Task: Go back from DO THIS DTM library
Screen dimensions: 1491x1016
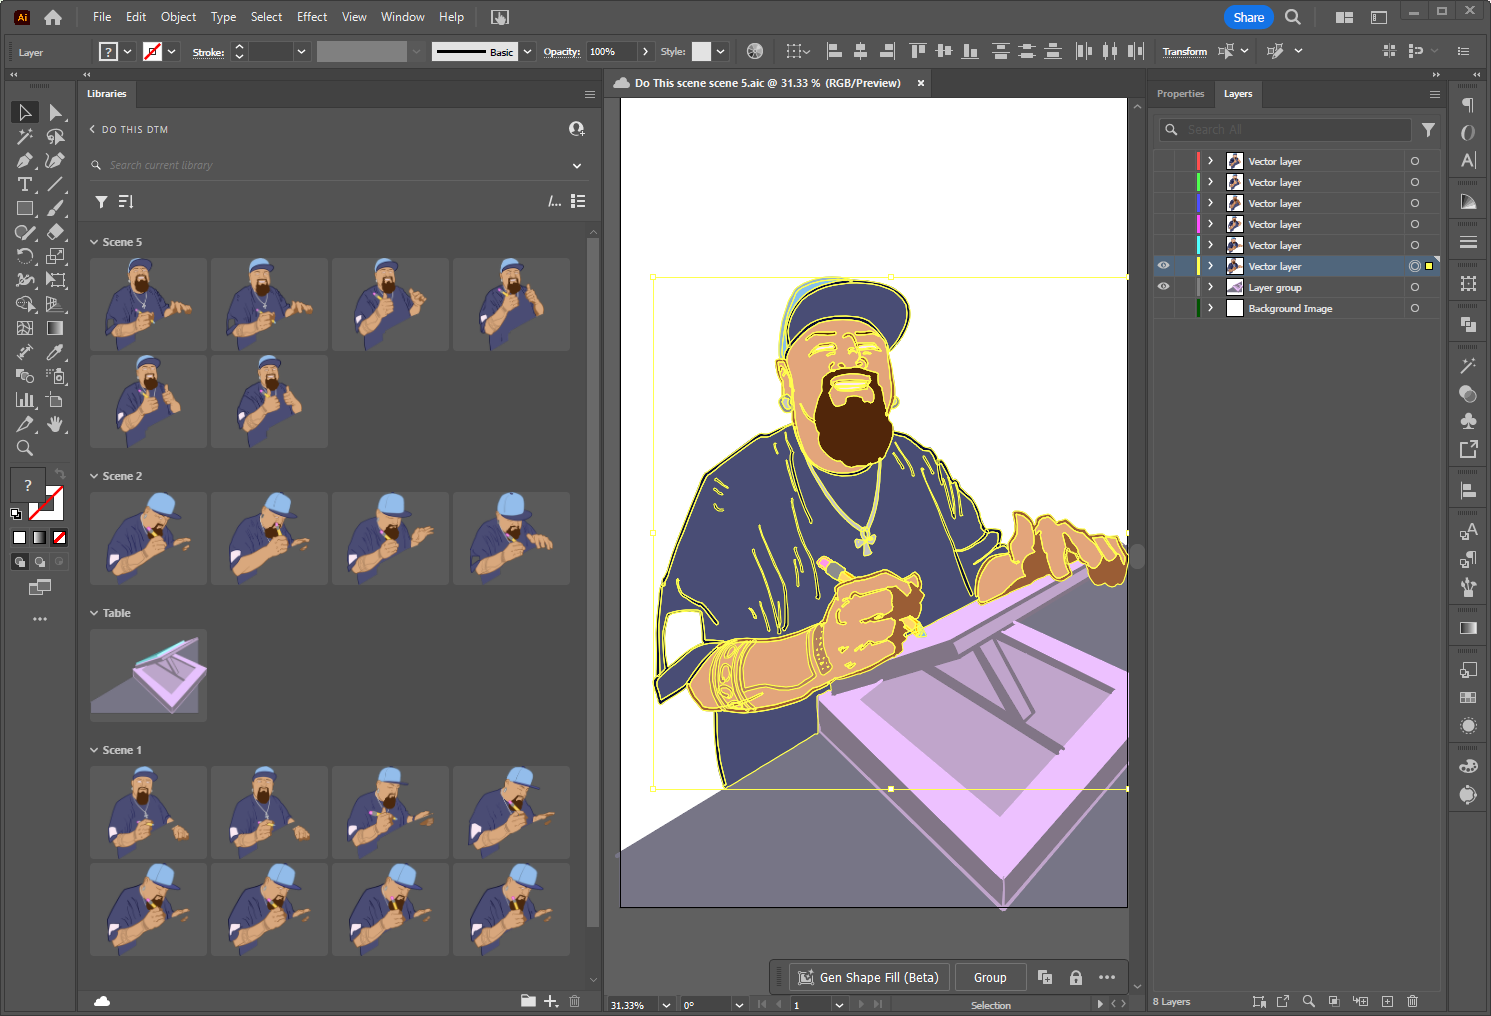Action: pyautogui.click(x=92, y=129)
